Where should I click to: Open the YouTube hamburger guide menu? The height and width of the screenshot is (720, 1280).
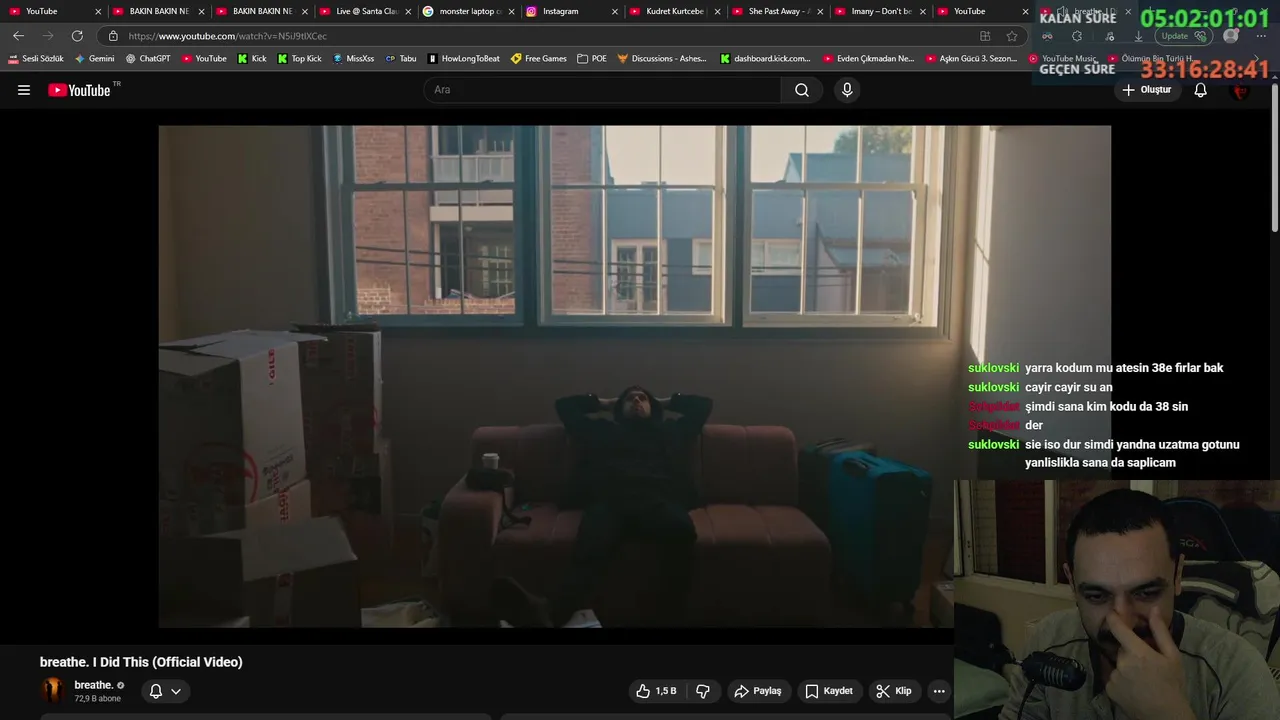24,90
